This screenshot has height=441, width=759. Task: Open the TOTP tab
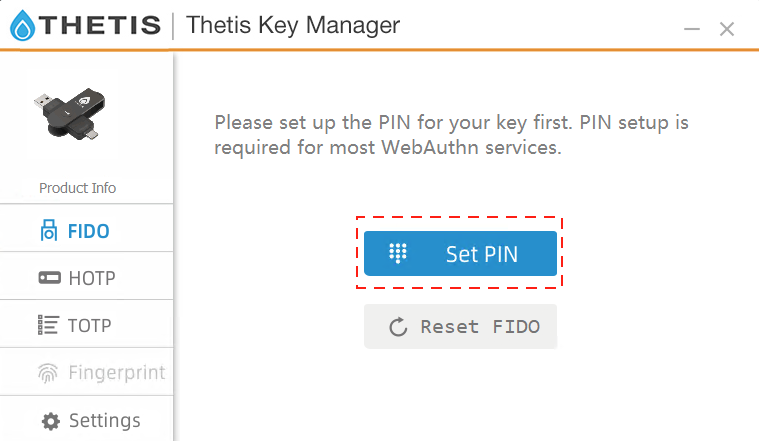coord(90,325)
